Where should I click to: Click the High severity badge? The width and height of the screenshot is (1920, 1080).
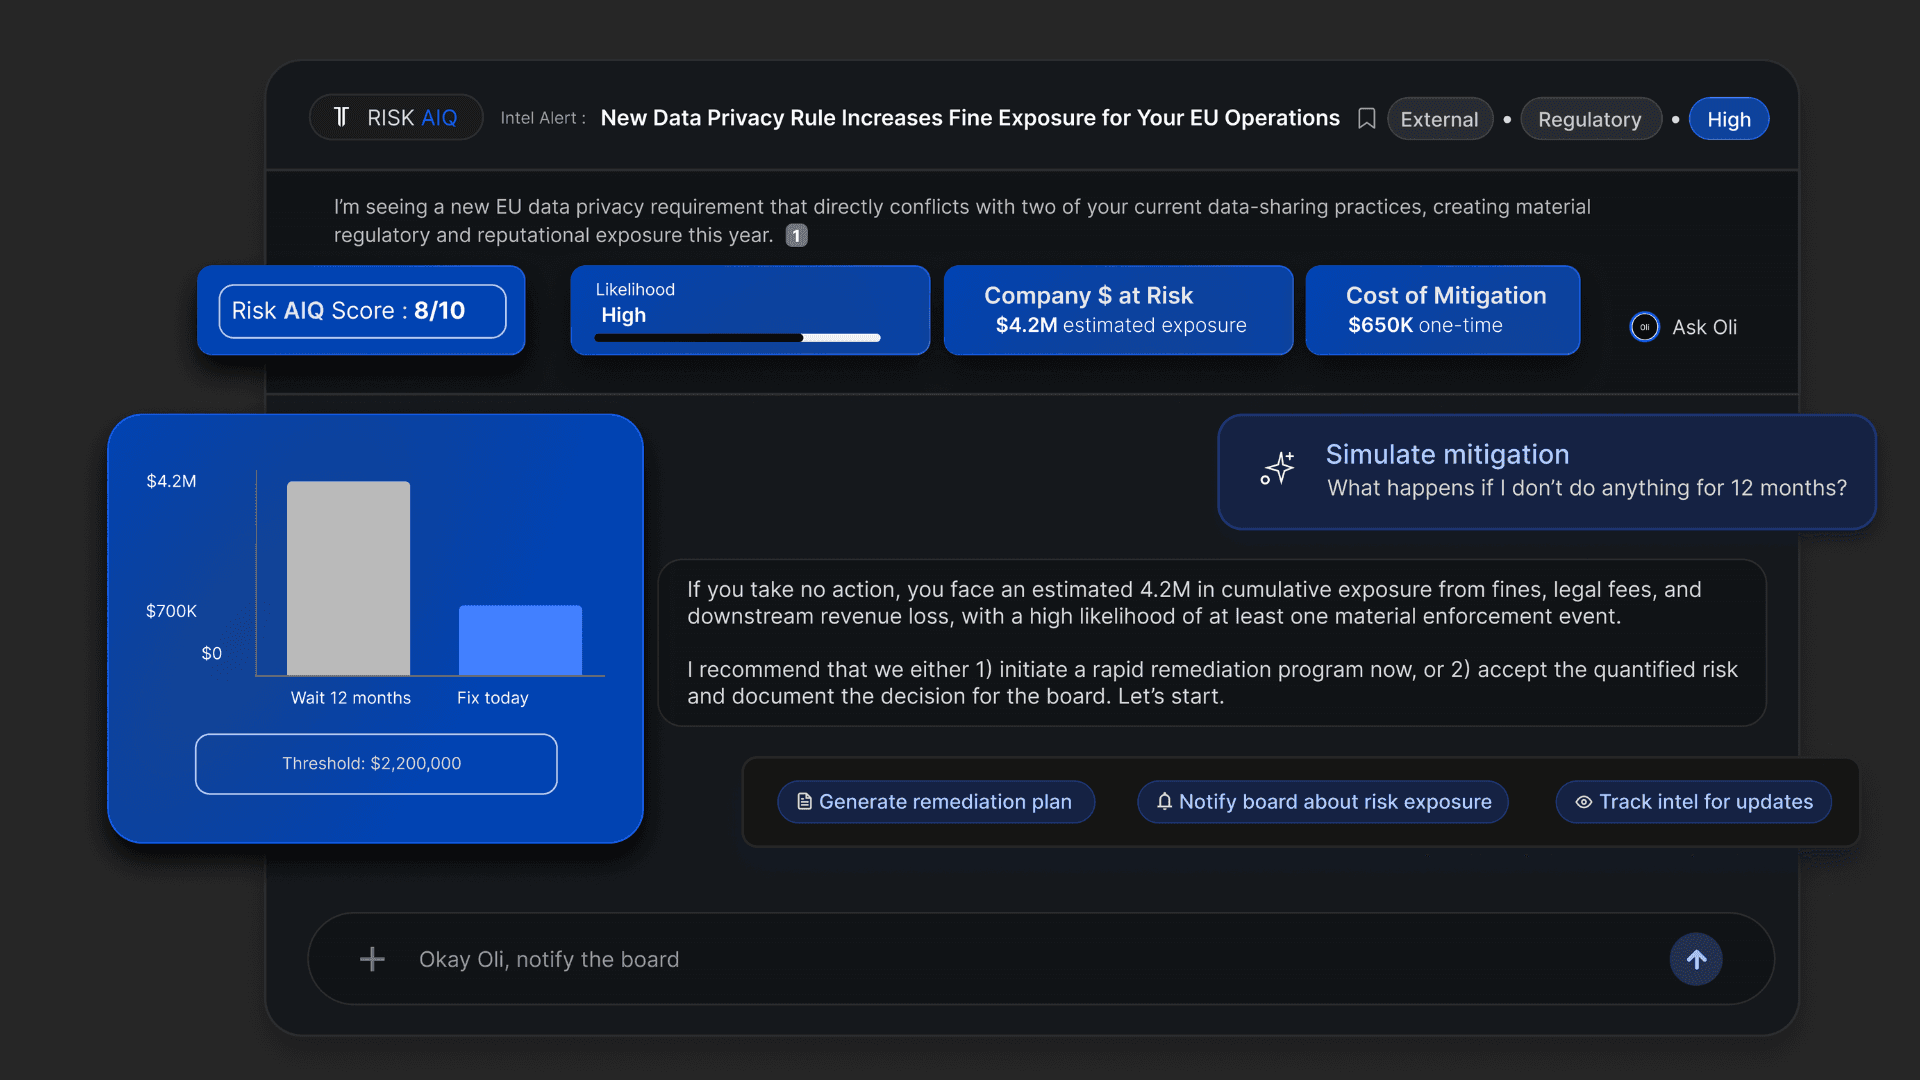click(x=1728, y=120)
